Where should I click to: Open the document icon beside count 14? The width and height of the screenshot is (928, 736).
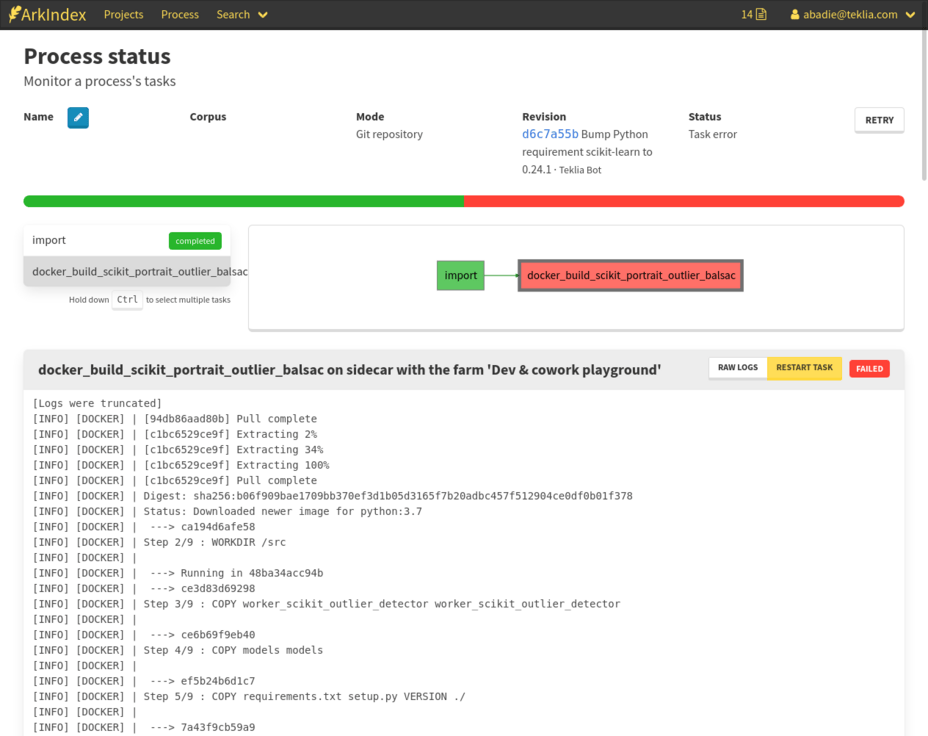tap(761, 15)
